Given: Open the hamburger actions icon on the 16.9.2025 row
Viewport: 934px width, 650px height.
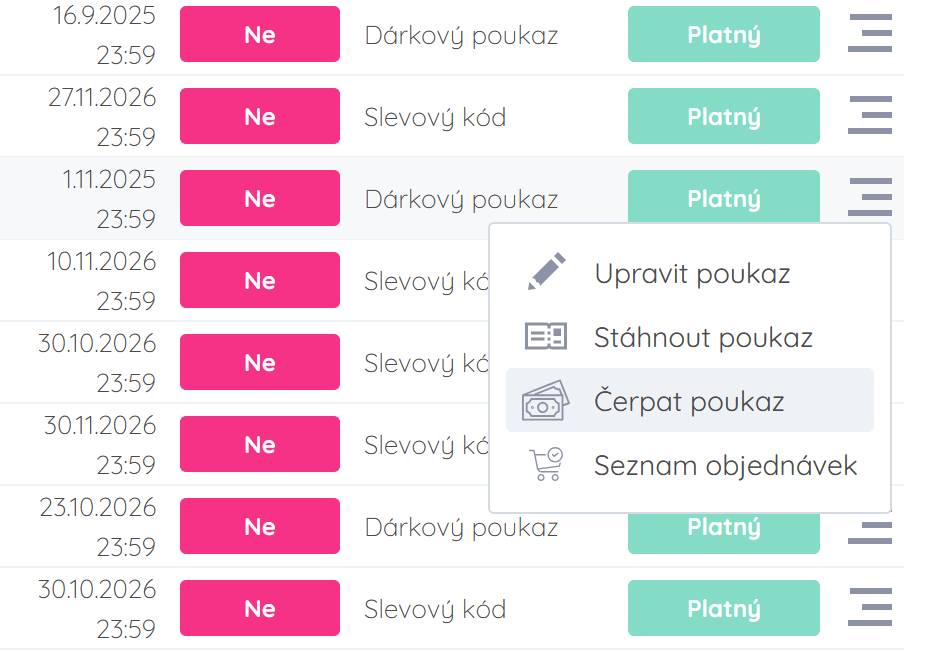Looking at the screenshot, I should (869, 33).
